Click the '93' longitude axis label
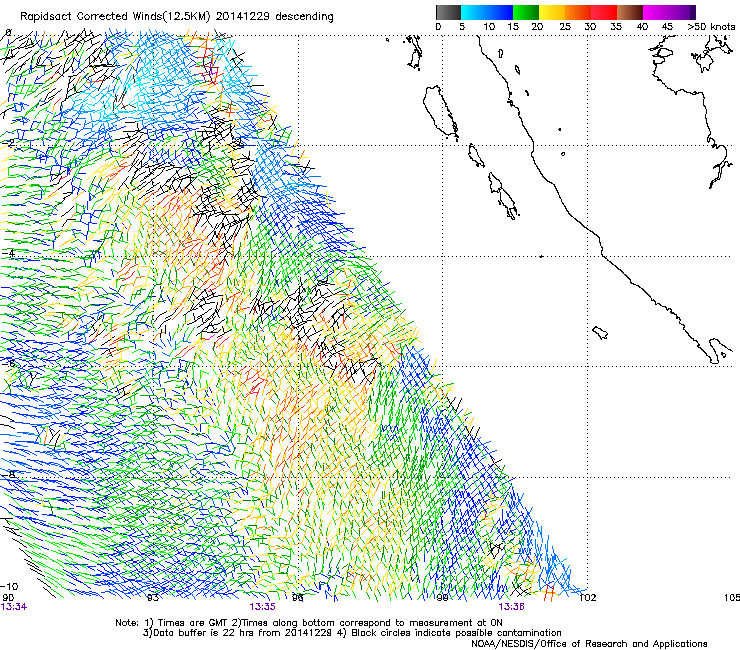Screen dimensions: 740x650 153,598
